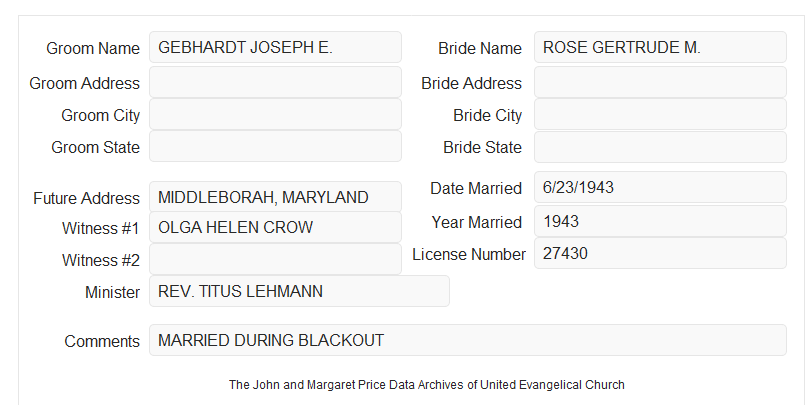The image size is (805, 405).
Task: Click the Bride State field
Action: (660, 147)
